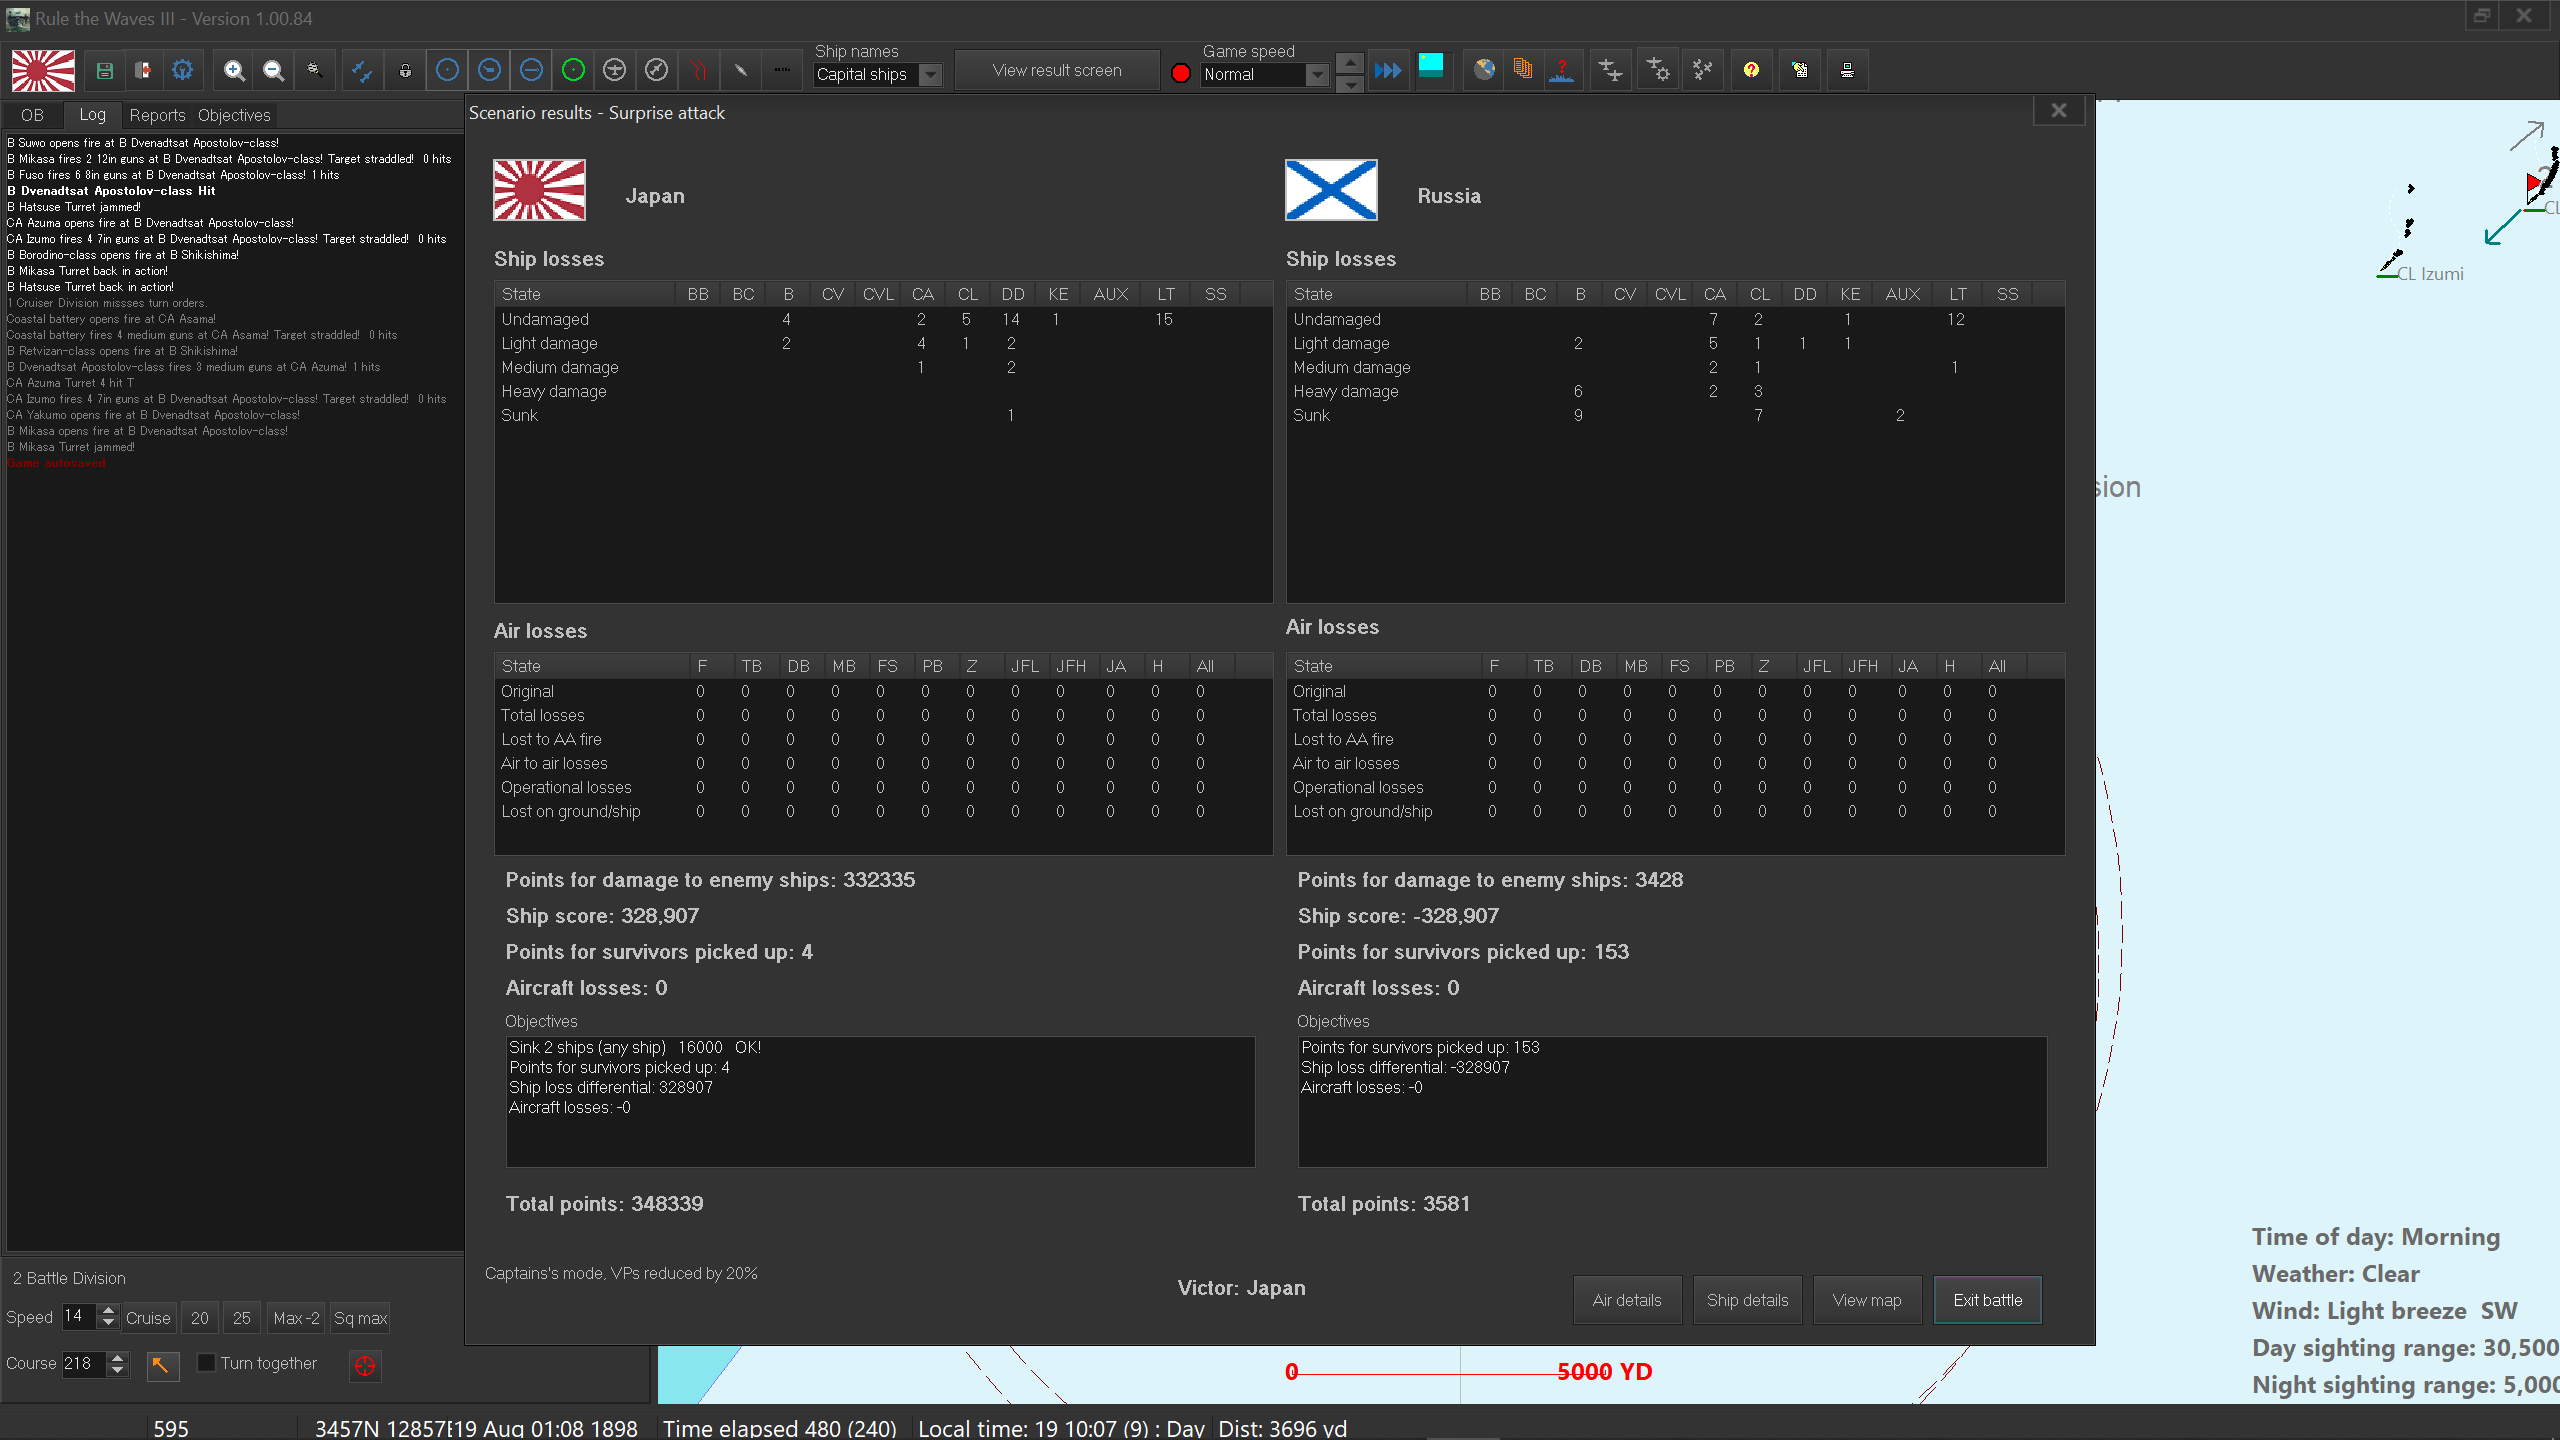Toggle the Turn together checkbox
The height and width of the screenshot is (1440, 2560).
click(206, 1363)
